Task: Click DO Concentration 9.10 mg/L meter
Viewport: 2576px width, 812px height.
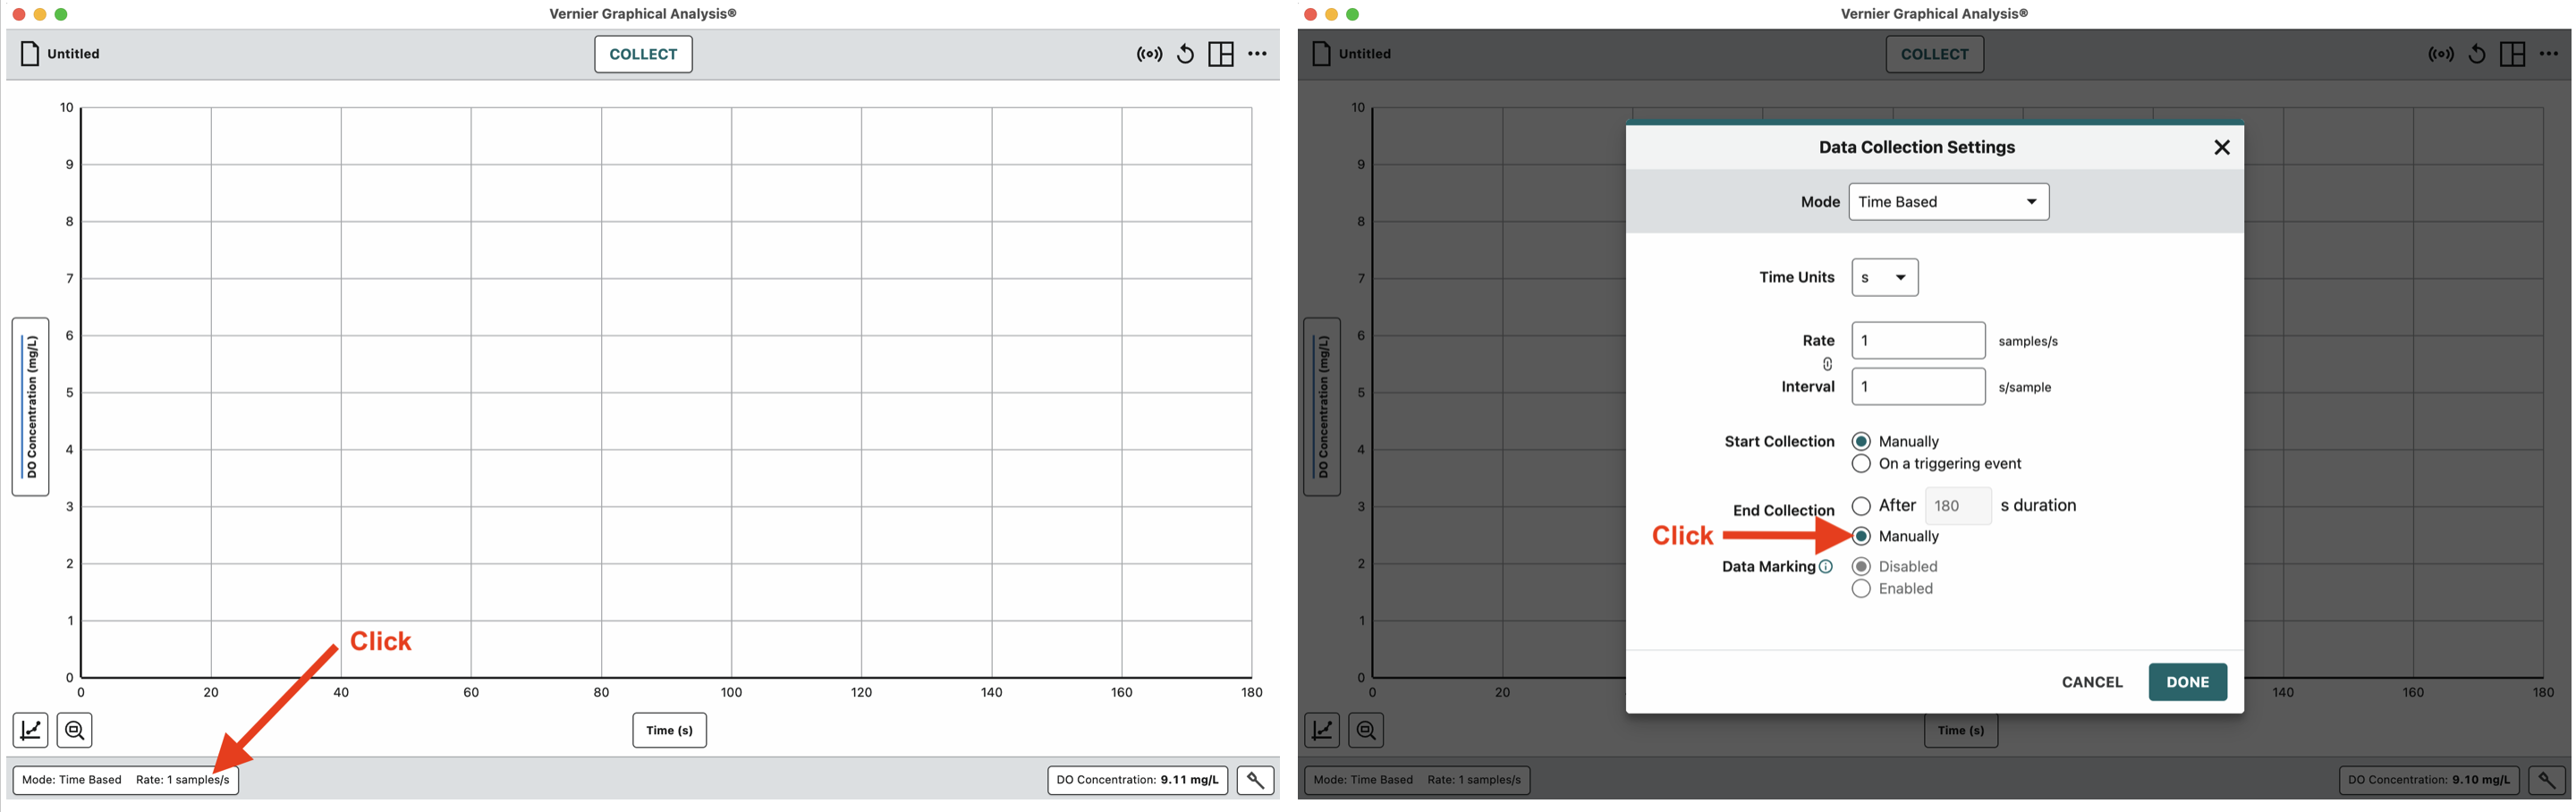Action: (2429, 780)
